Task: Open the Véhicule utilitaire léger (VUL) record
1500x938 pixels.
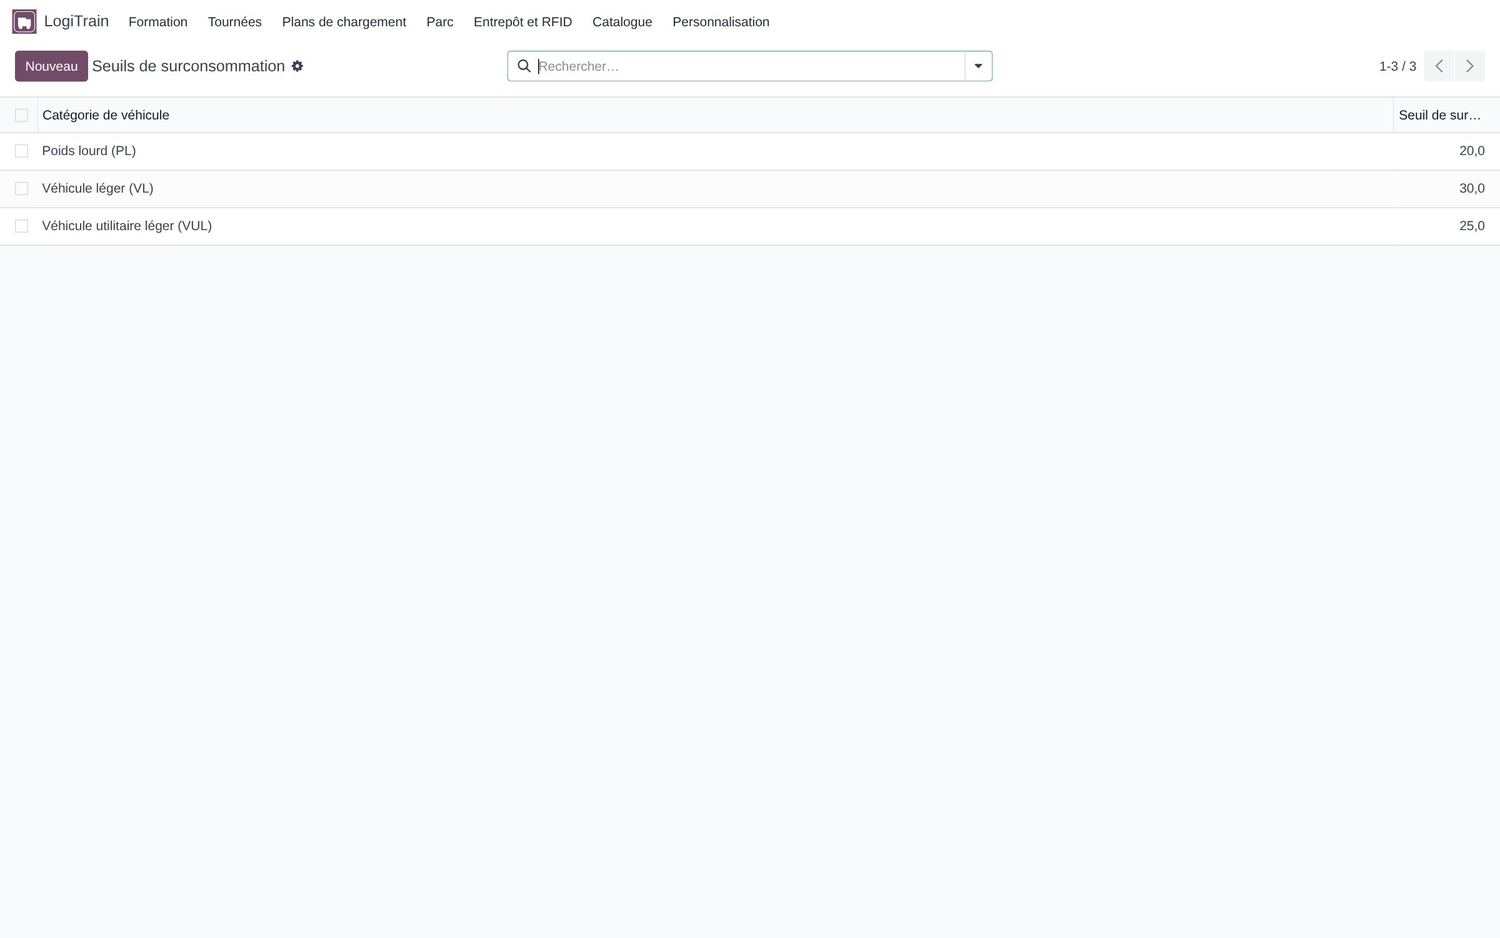Action: pos(127,226)
